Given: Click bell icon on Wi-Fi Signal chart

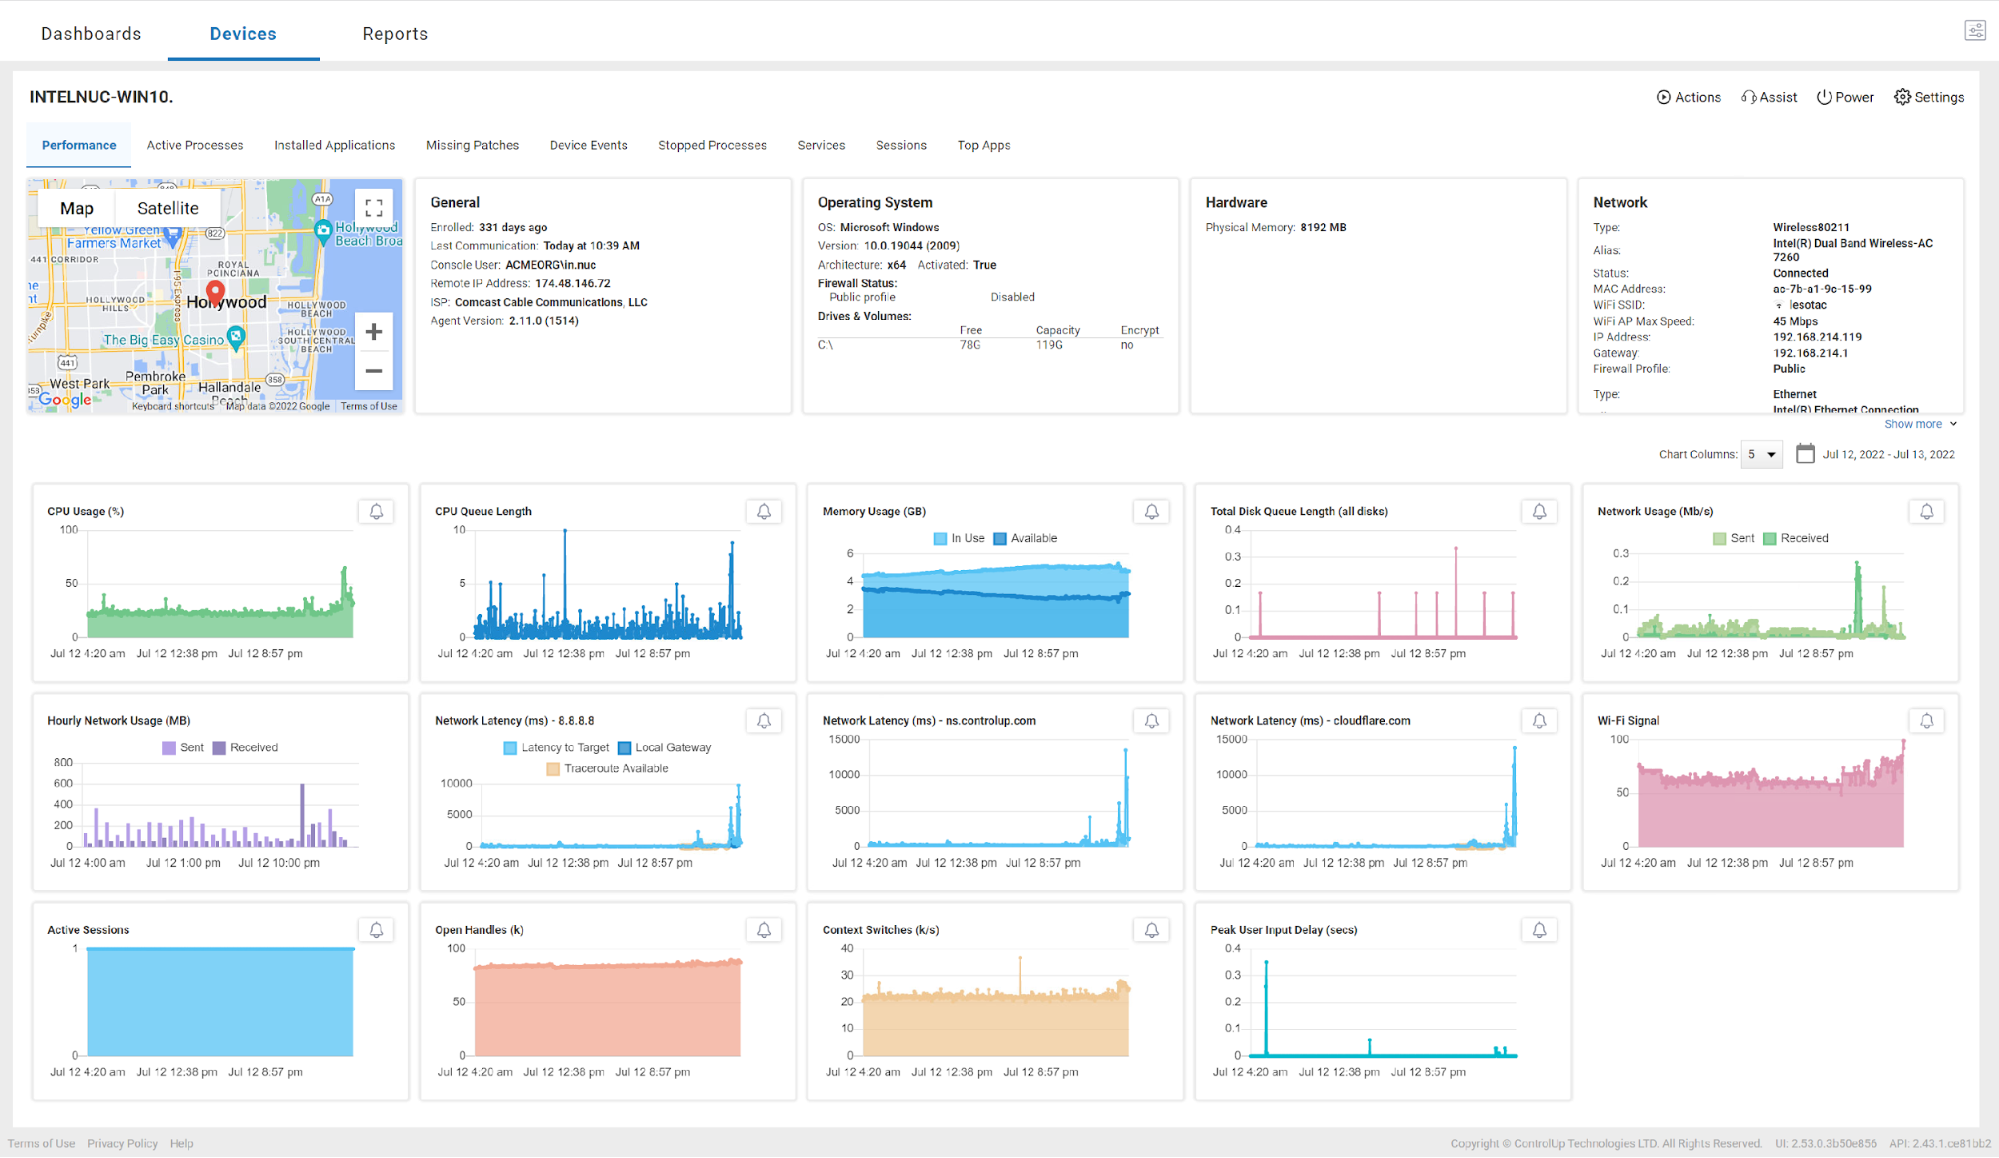Looking at the screenshot, I should point(1927,720).
